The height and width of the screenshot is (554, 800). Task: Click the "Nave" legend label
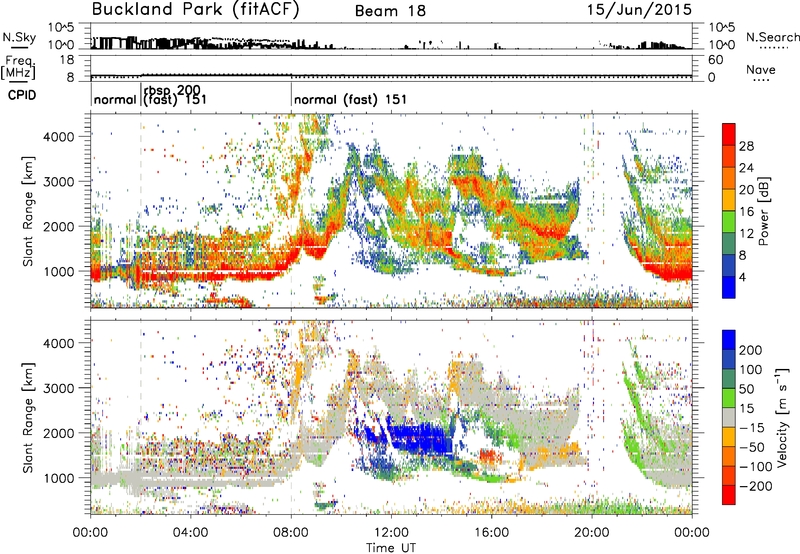pyautogui.click(x=761, y=70)
